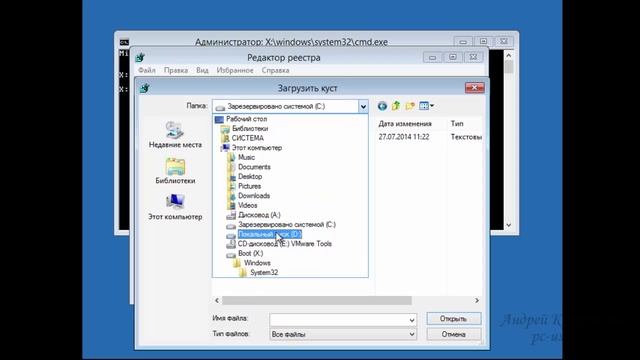Viewport: 640px width, 360px height.
Task: Select Downloads folder in the list
Action: [254, 196]
